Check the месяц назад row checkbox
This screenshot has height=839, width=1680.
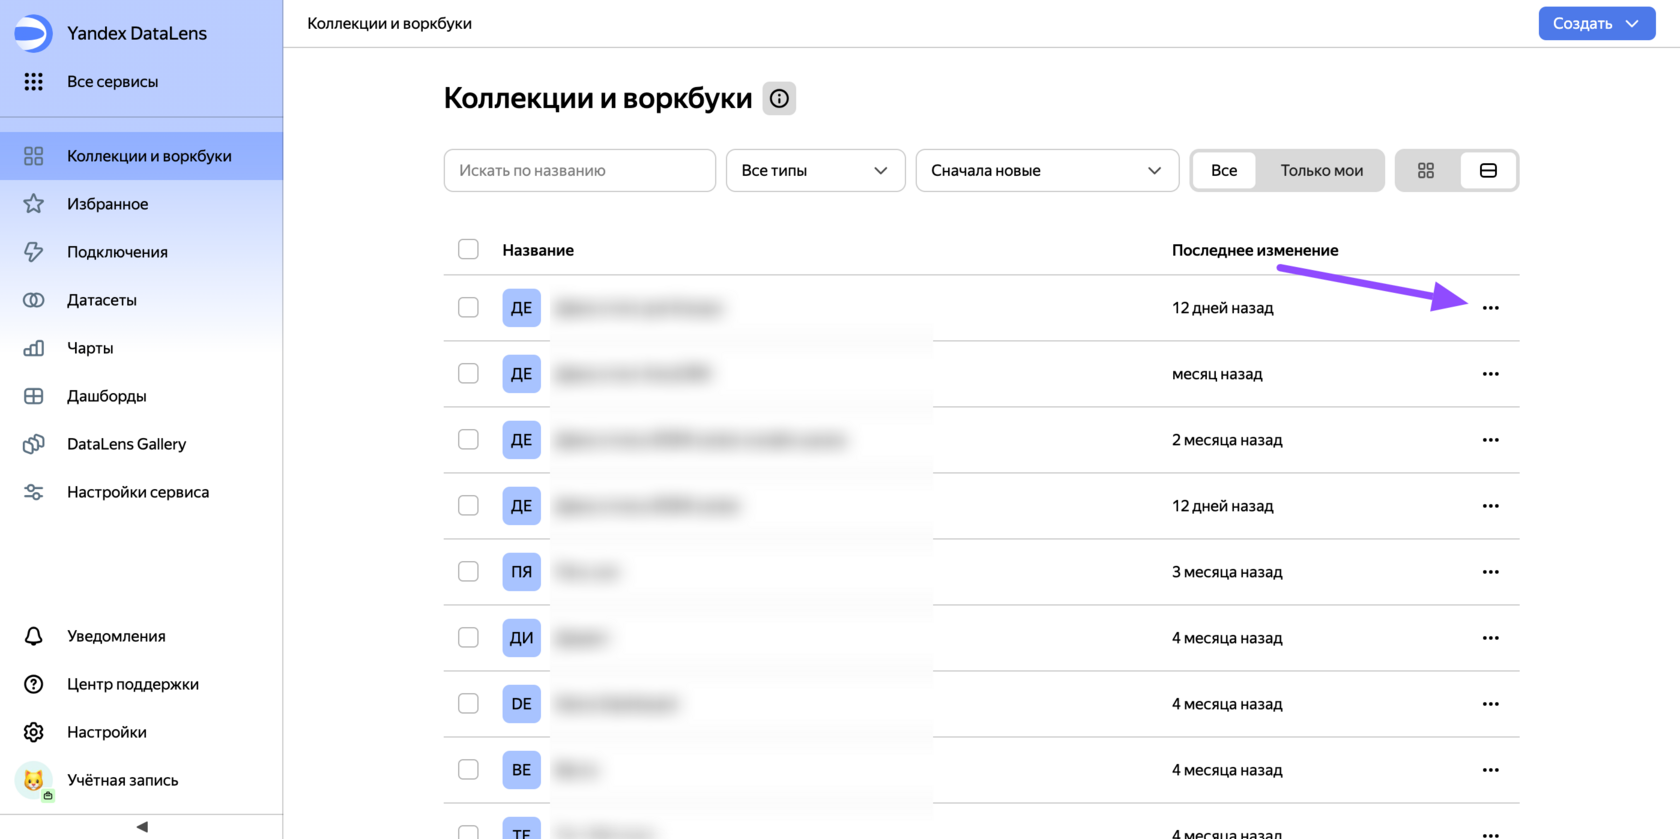(468, 373)
